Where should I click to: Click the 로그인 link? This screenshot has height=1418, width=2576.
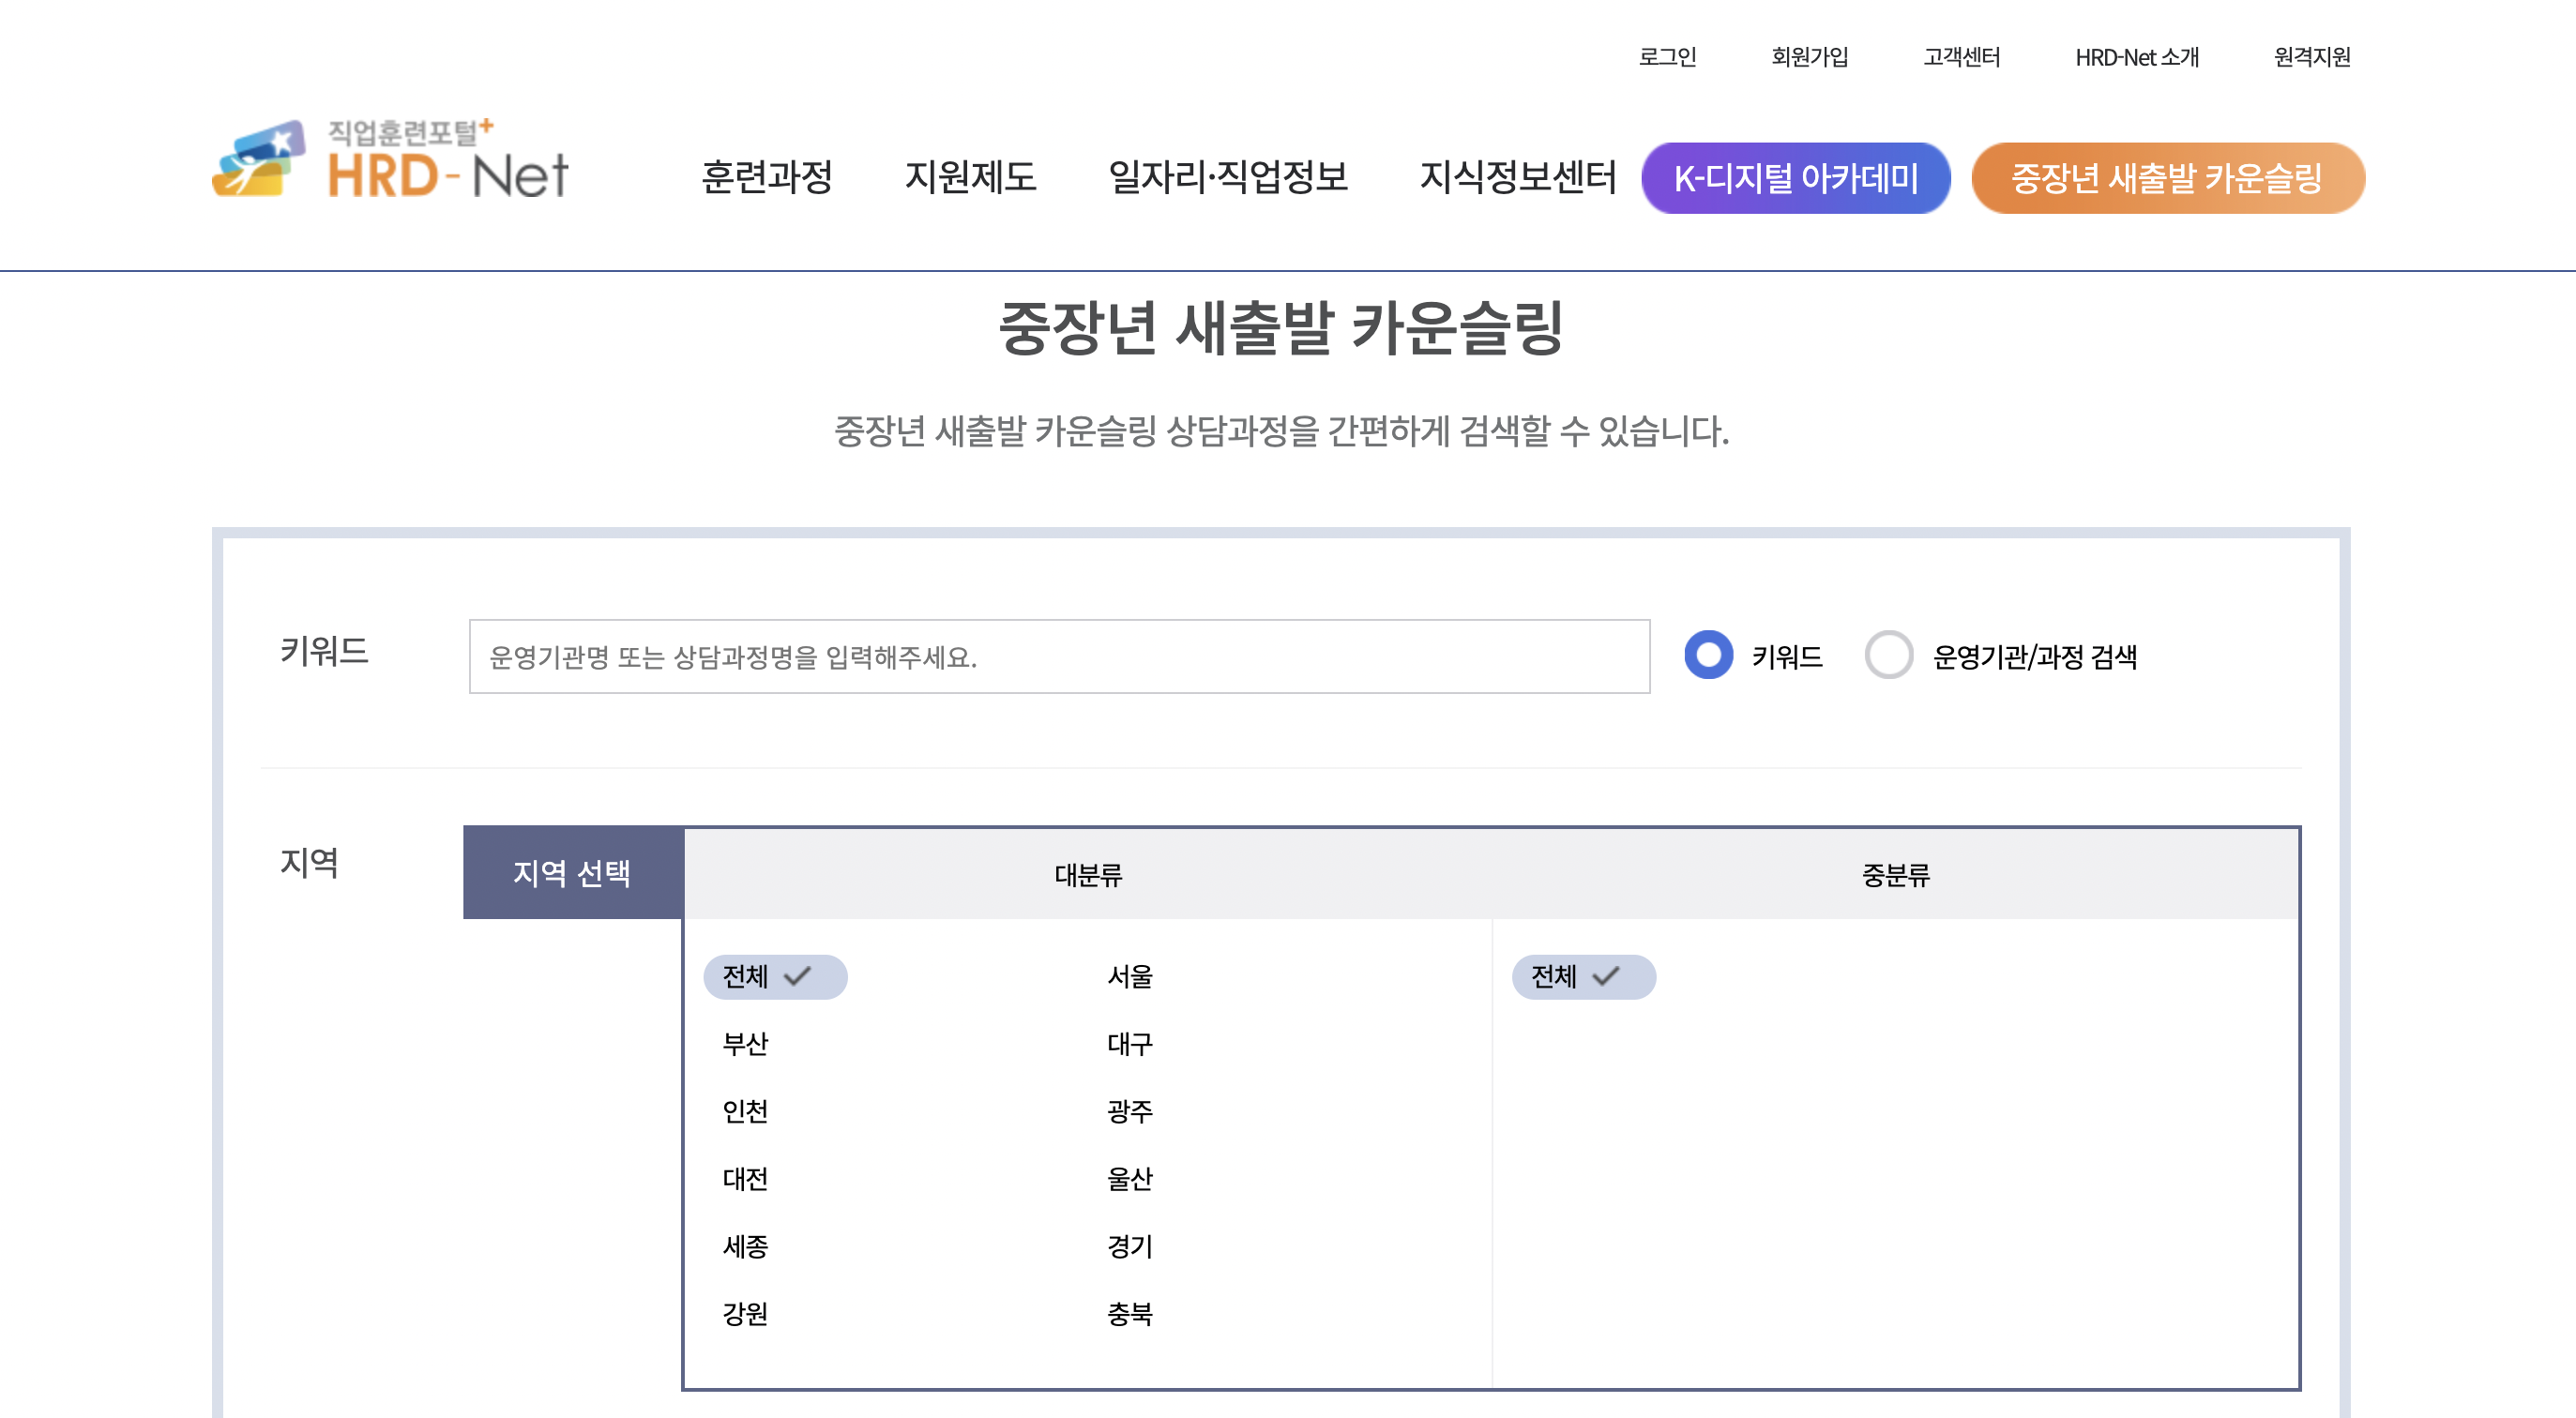pyautogui.click(x=1666, y=57)
